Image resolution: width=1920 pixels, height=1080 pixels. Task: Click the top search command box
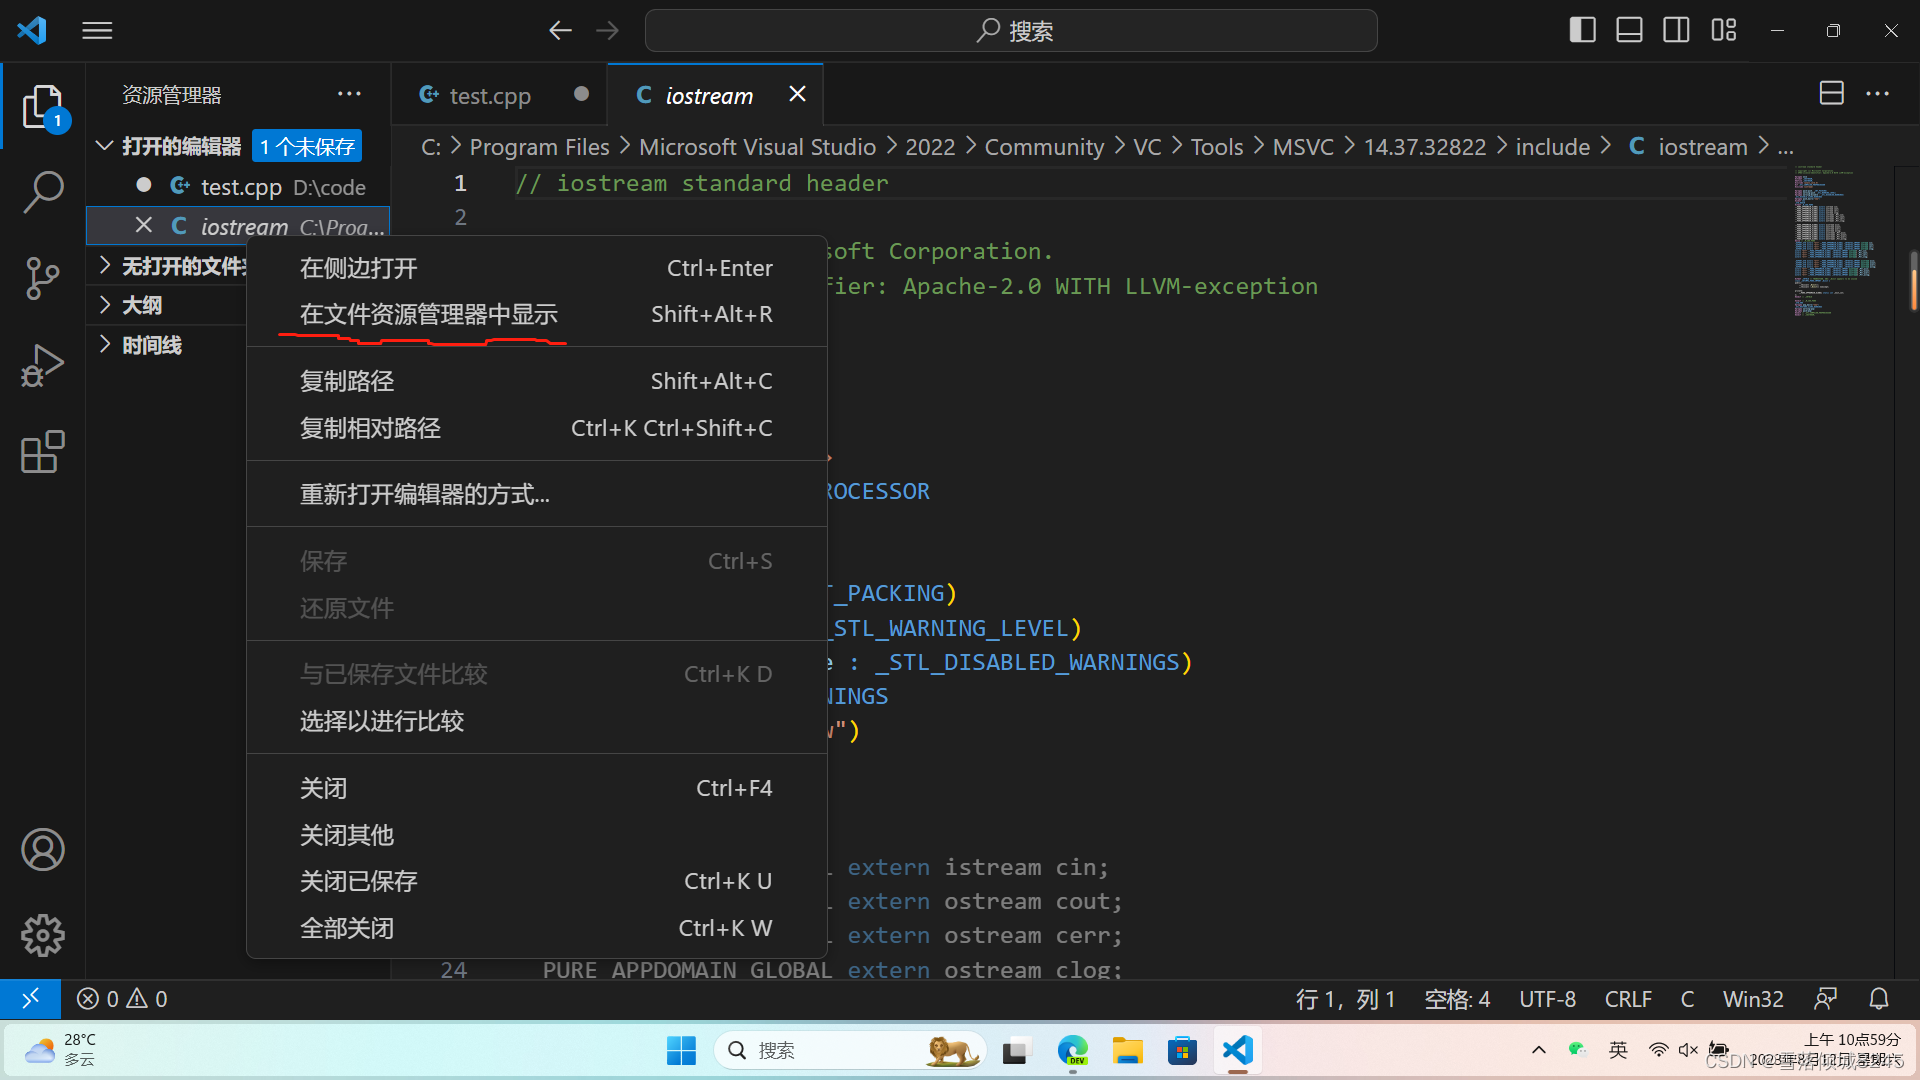tap(1011, 31)
